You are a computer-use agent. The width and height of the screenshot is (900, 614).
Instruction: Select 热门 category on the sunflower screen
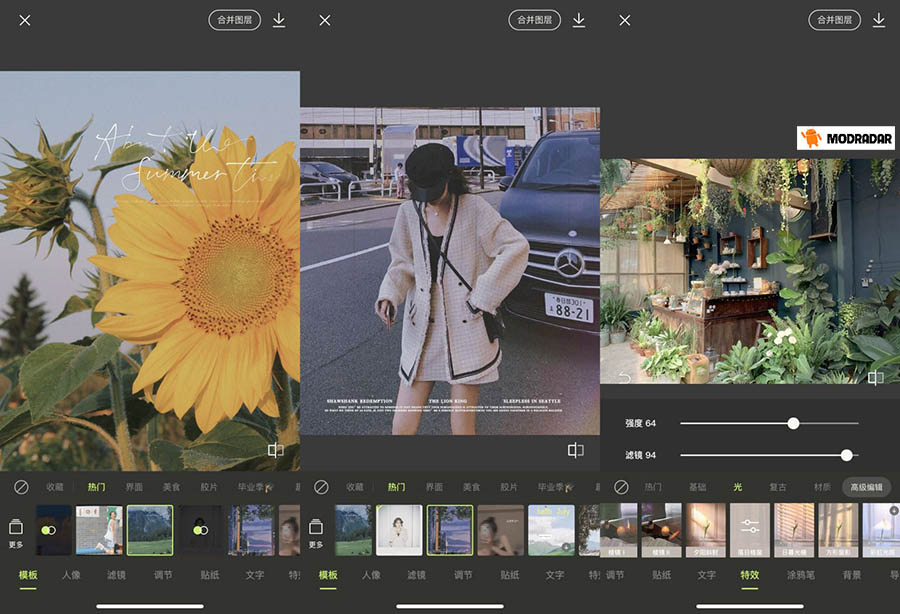[x=96, y=487]
